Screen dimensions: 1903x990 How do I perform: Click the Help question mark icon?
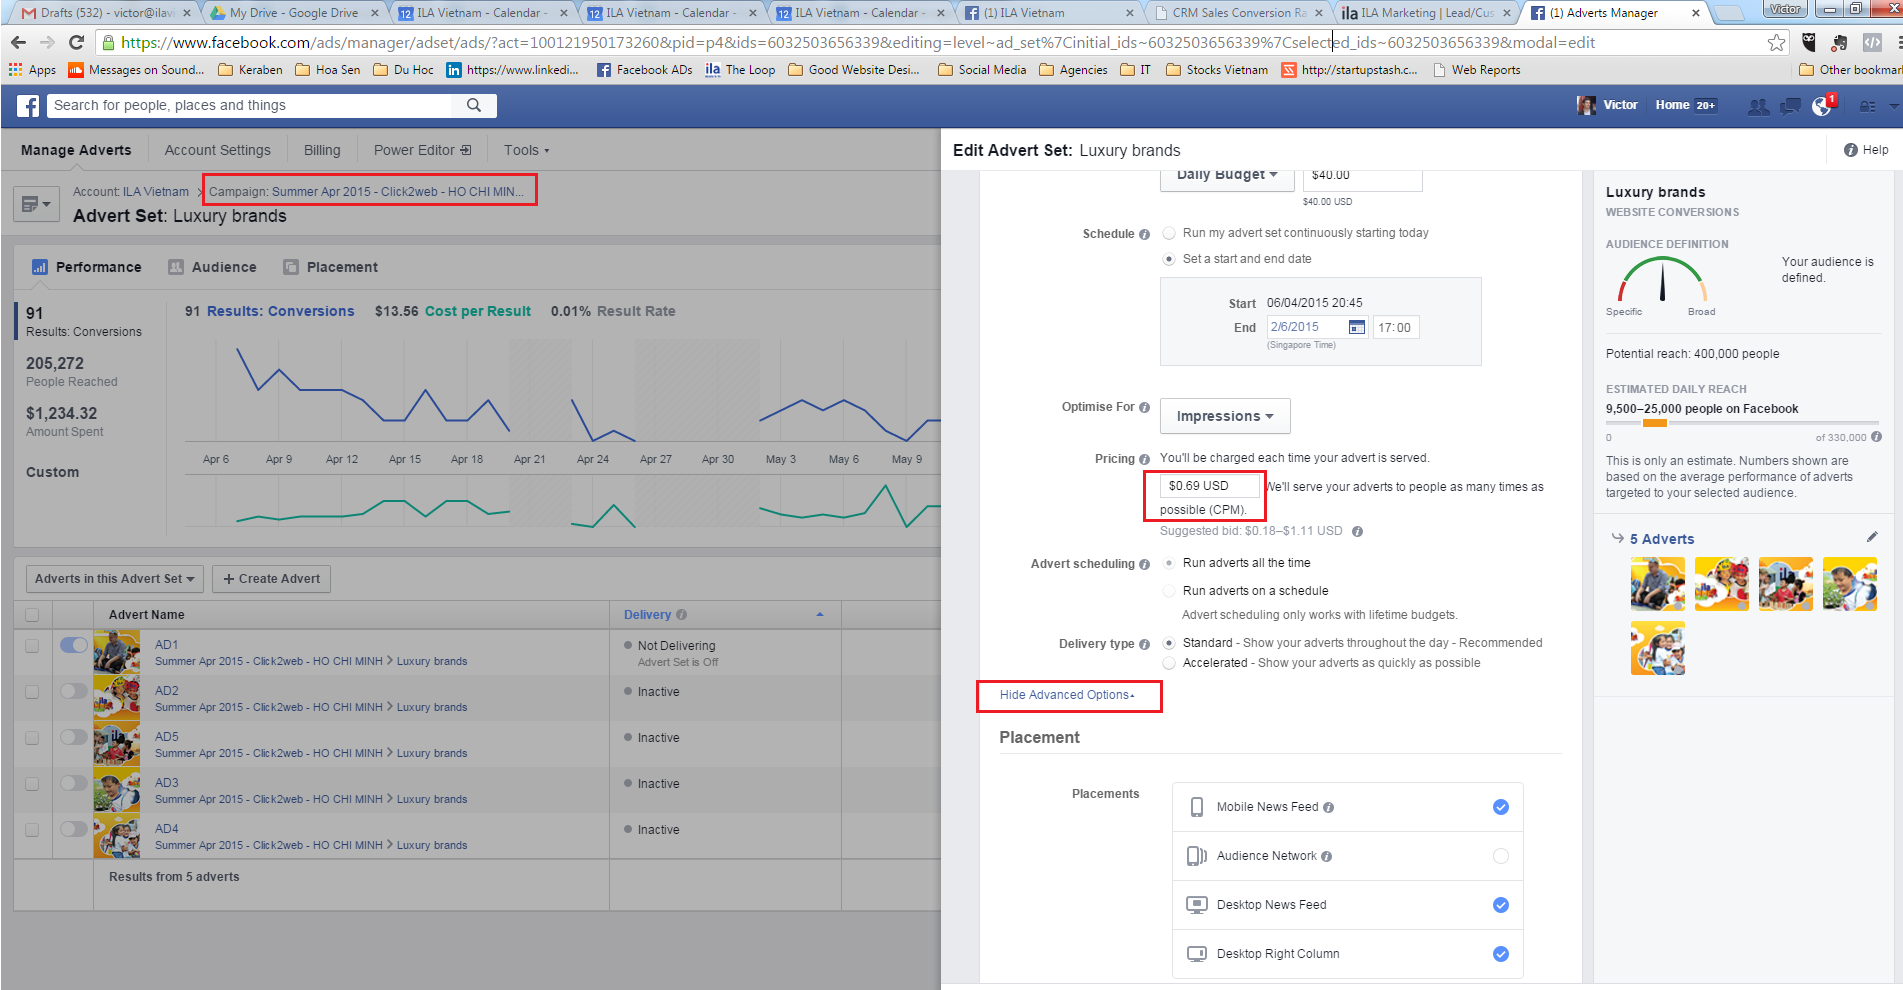[x=1851, y=150]
